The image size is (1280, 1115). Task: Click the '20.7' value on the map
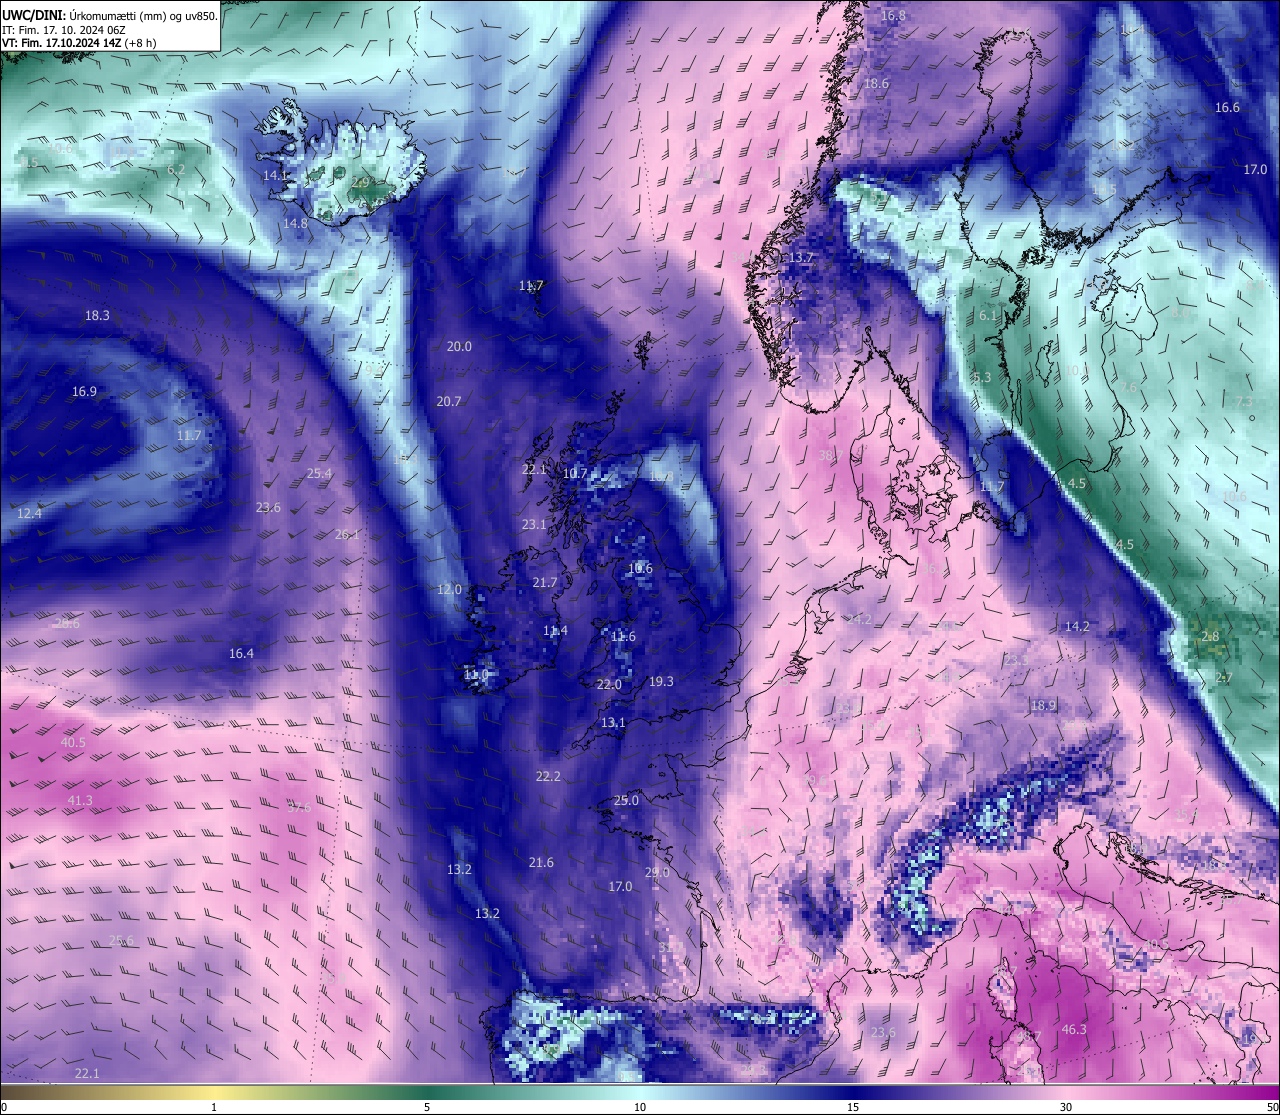(449, 401)
